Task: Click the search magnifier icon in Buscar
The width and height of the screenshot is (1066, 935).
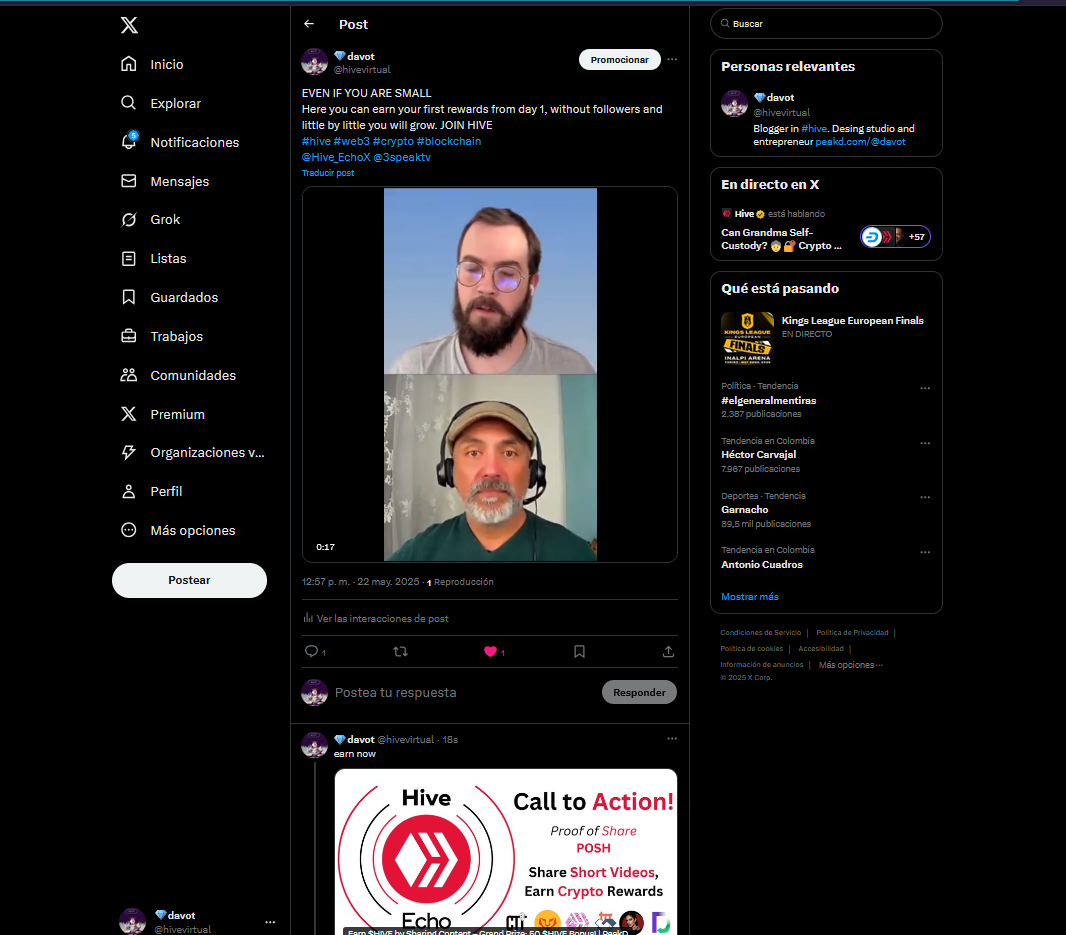Action: point(725,24)
